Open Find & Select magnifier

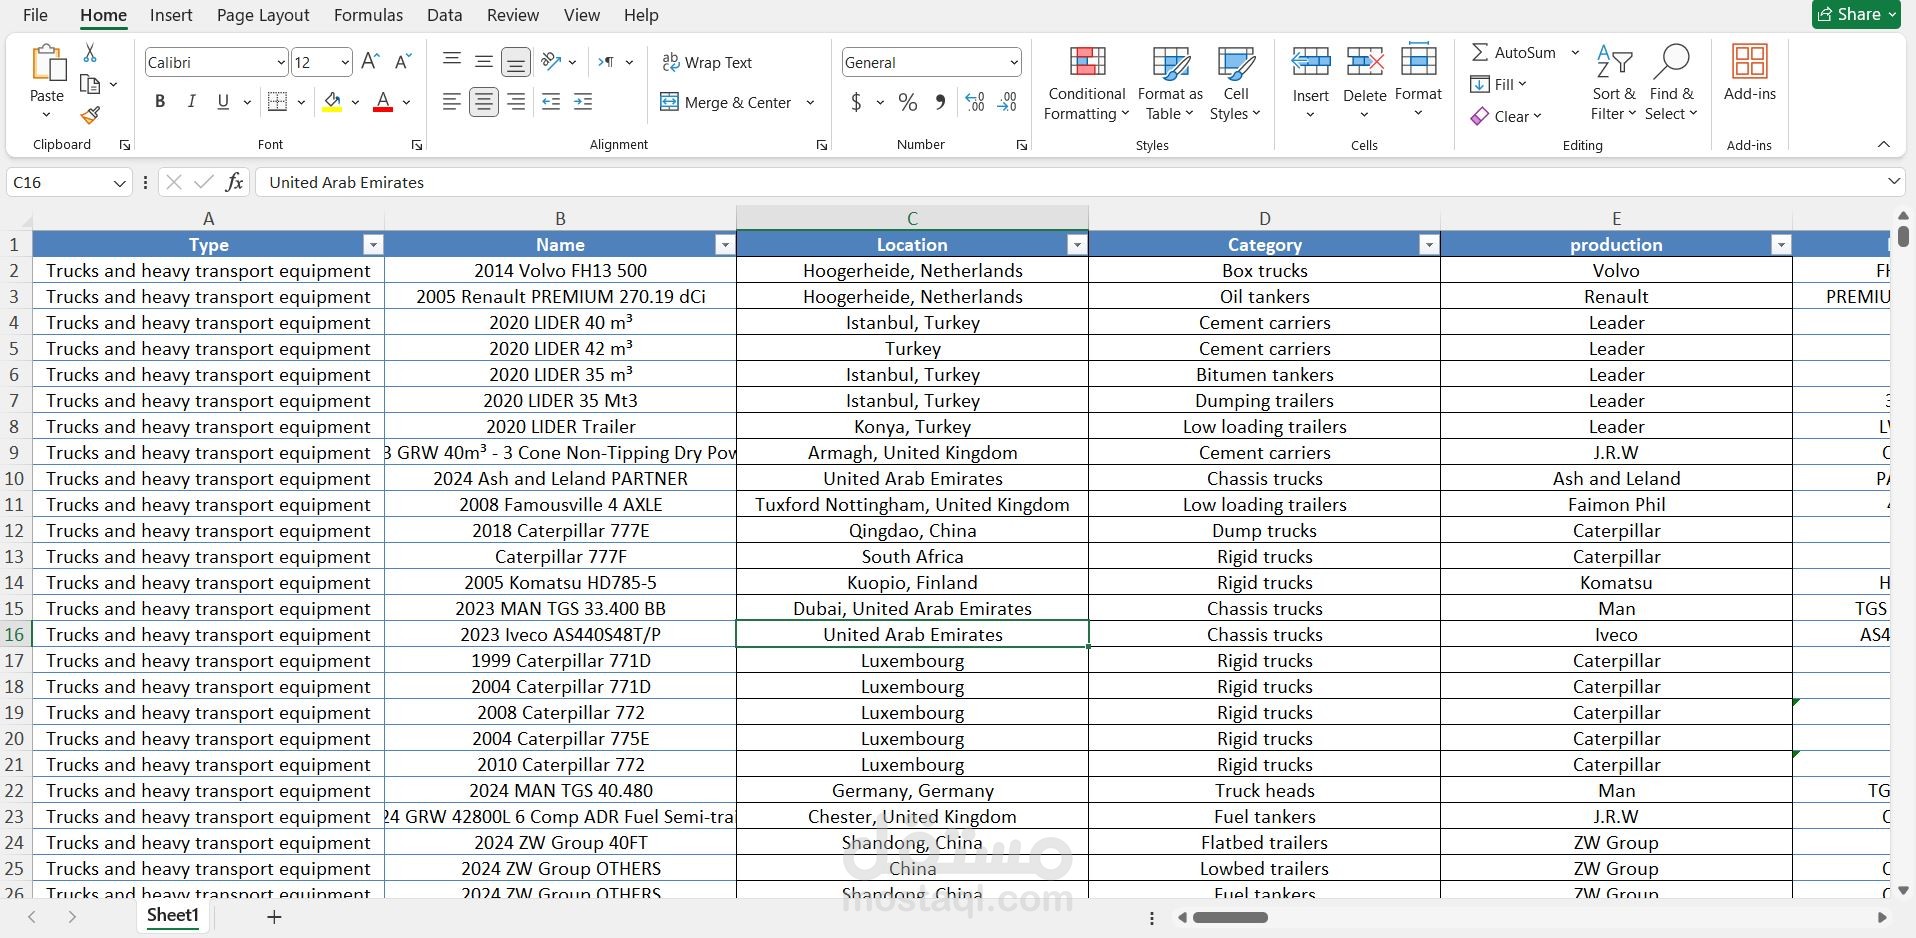1672,83
